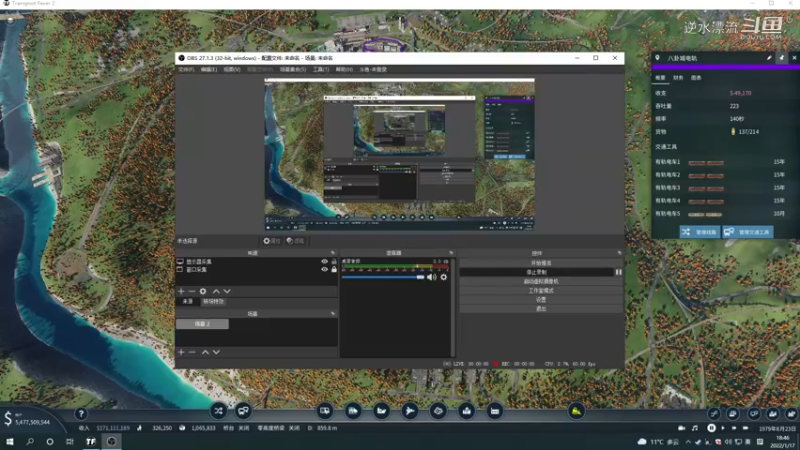Click the 停止录制 stop recording button
The width and height of the screenshot is (800, 450).
coord(536,272)
